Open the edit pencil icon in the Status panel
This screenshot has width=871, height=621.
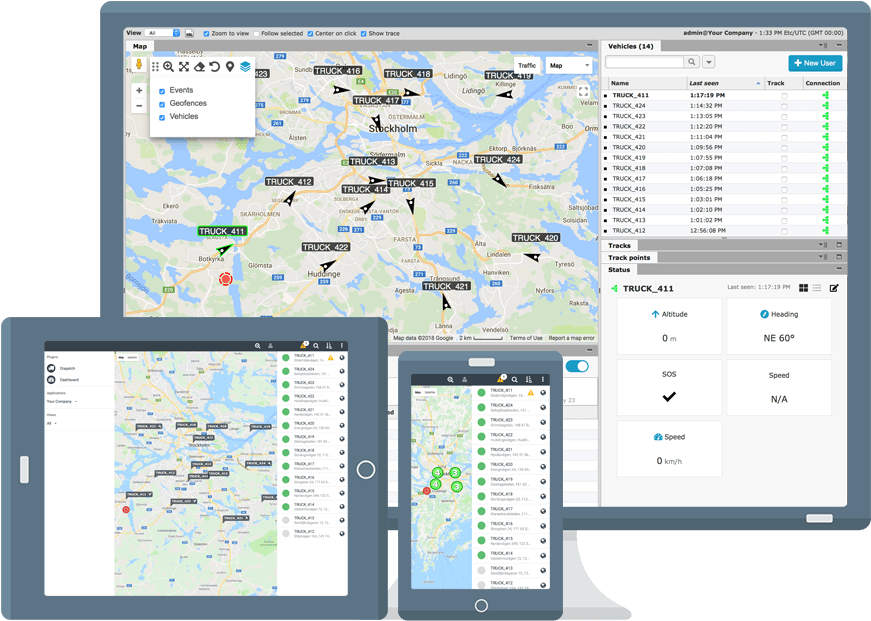click(x=833, y=288)
